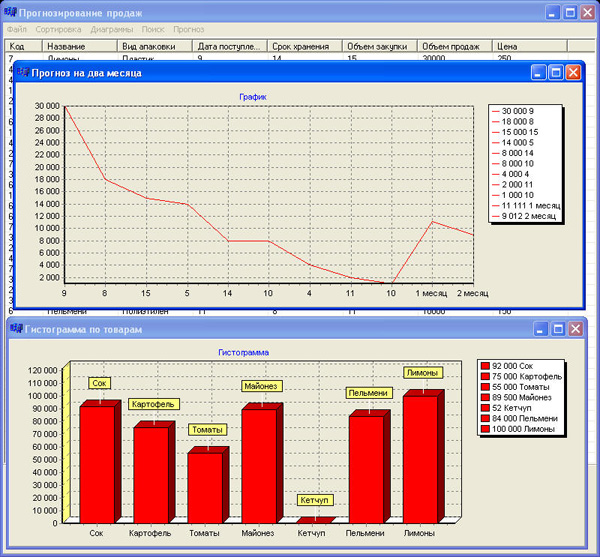Viewport: 600px width, 557px height.
Task: Close the Прогноз на два месяца window
Action: (x=573, y=73)
